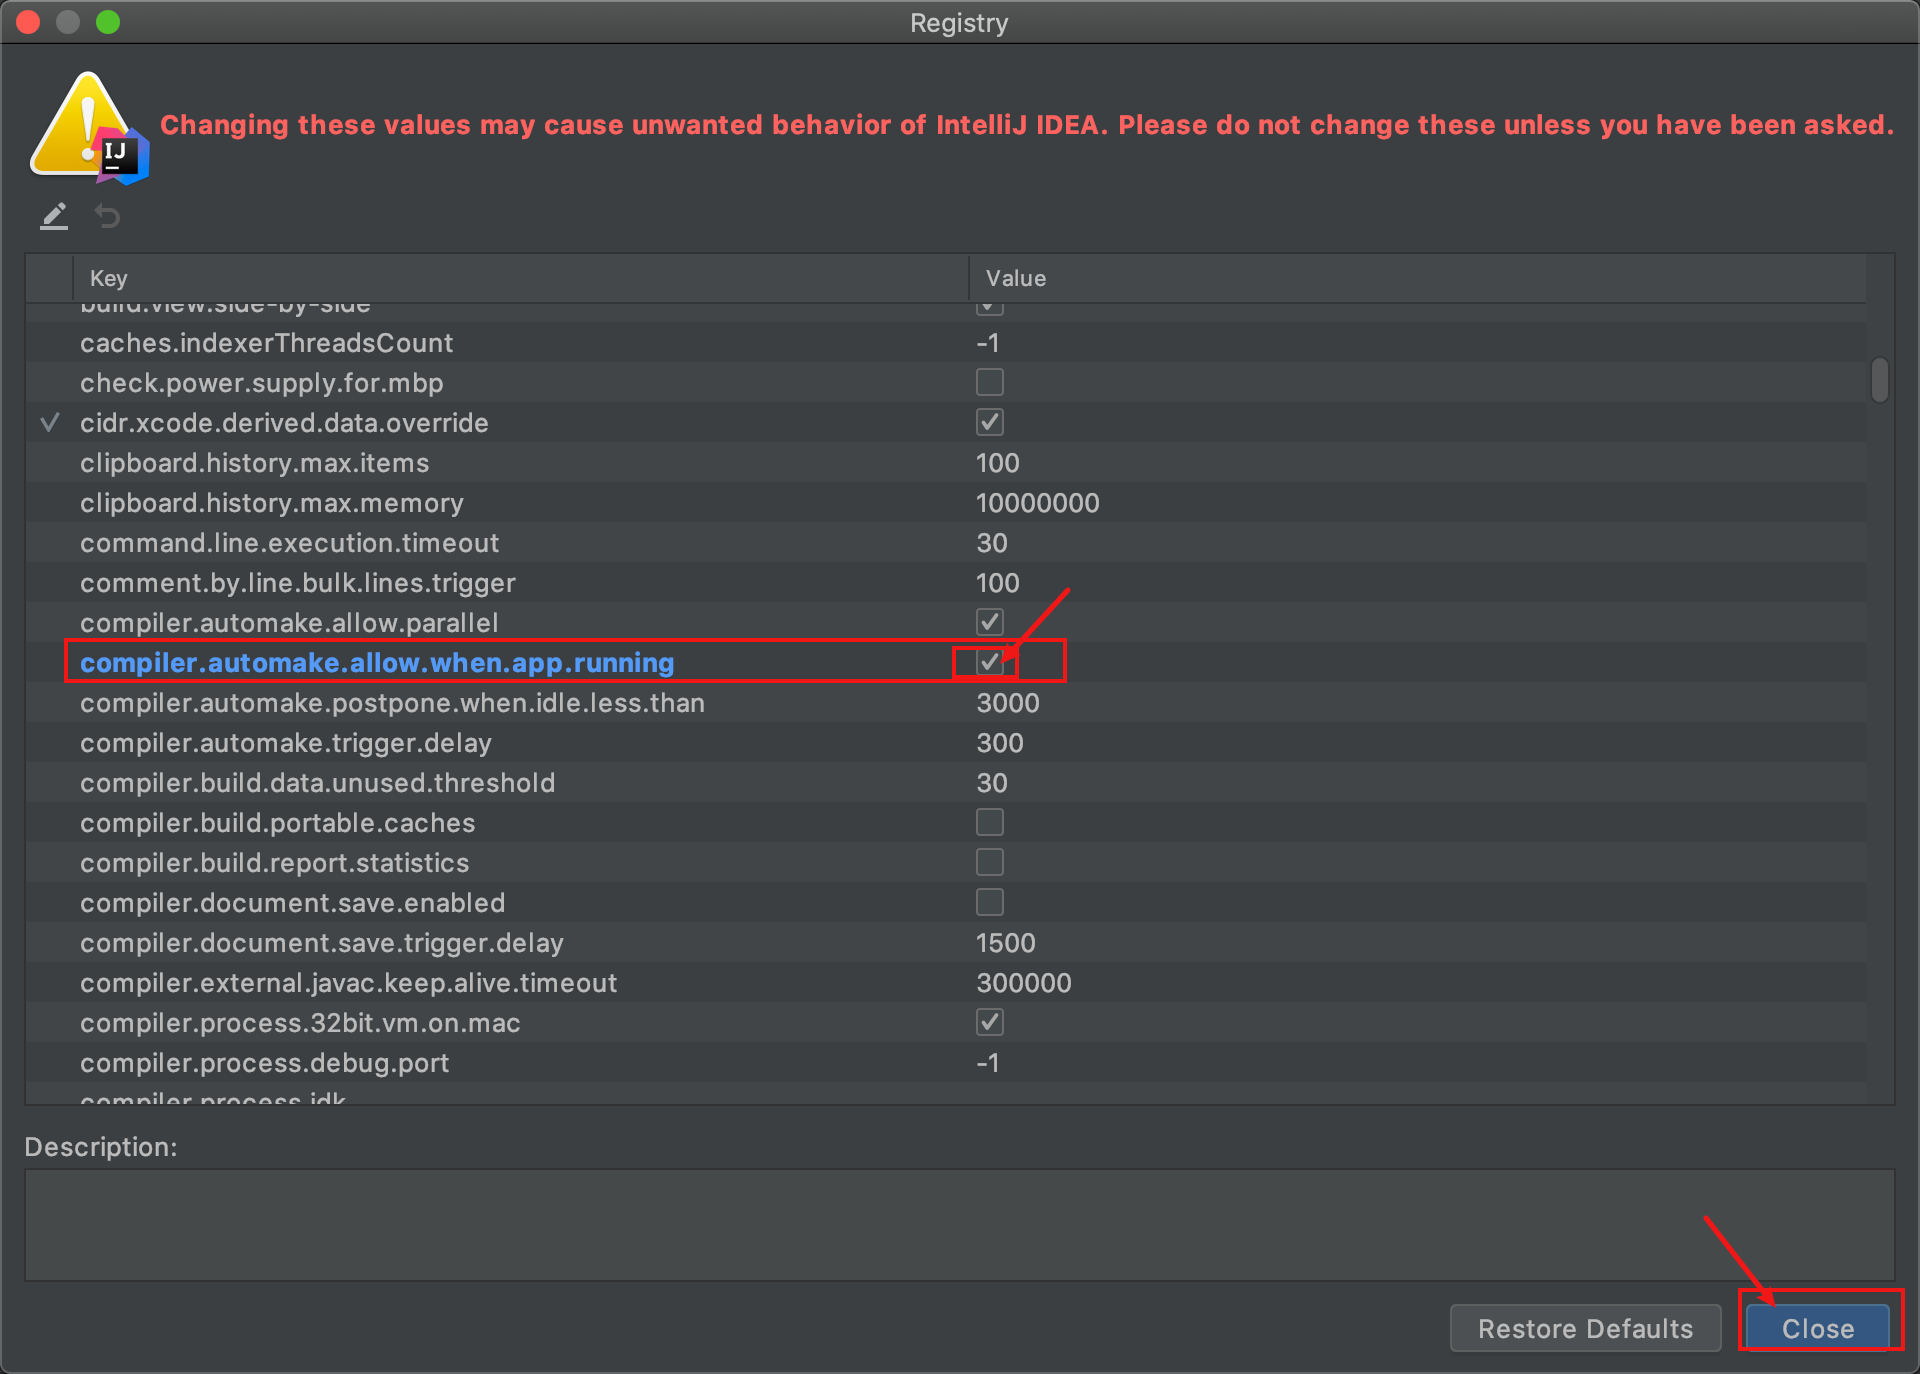Sort table by Key column header
Screen dimensions: 1920x1374
click(520, 278)
